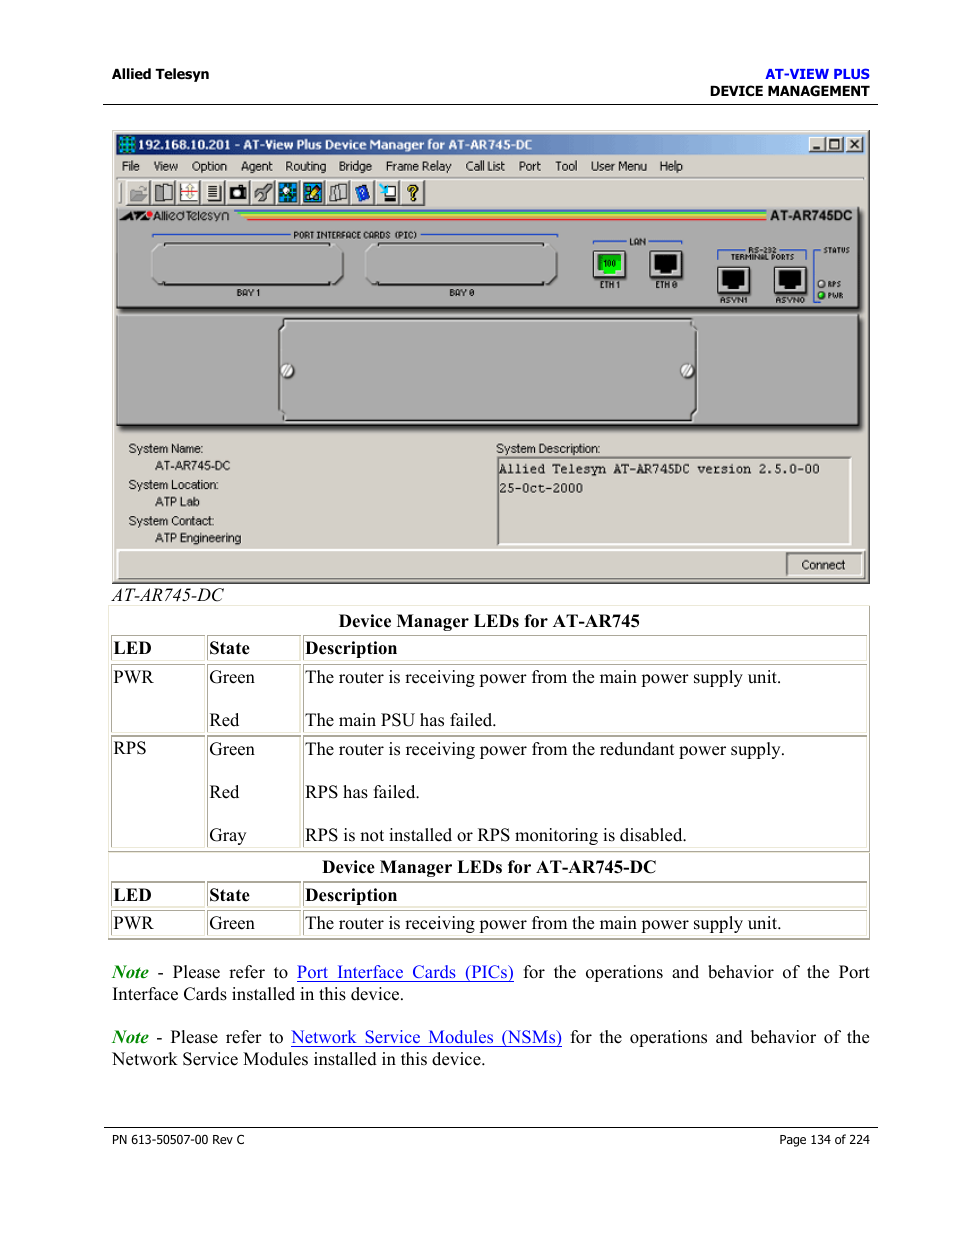Click the large NSM bay panel

(487, 370)
